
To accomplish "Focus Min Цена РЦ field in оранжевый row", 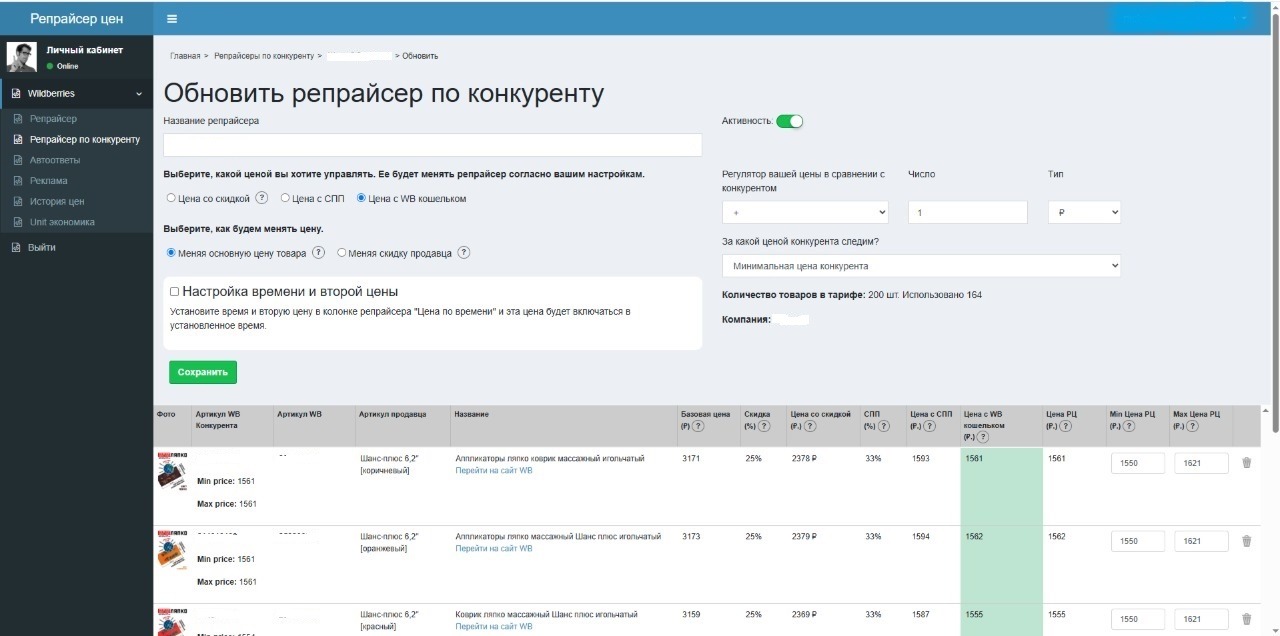I will (1138, 541).
